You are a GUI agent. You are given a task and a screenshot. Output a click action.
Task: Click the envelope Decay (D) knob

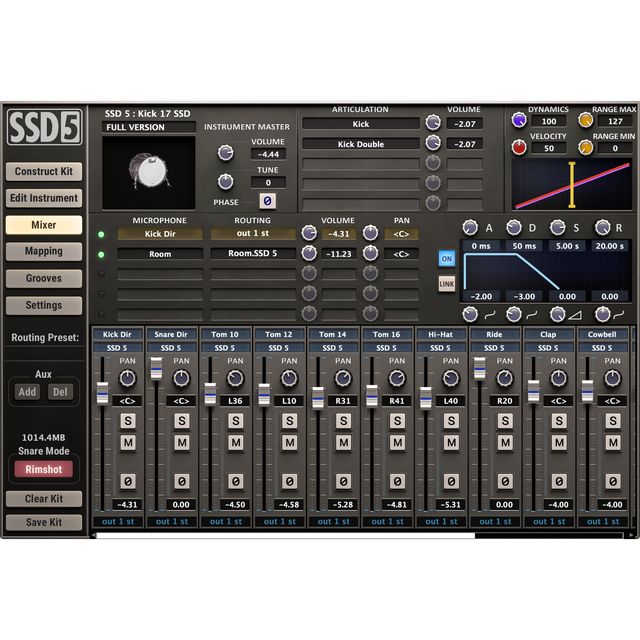click(513, 228)
